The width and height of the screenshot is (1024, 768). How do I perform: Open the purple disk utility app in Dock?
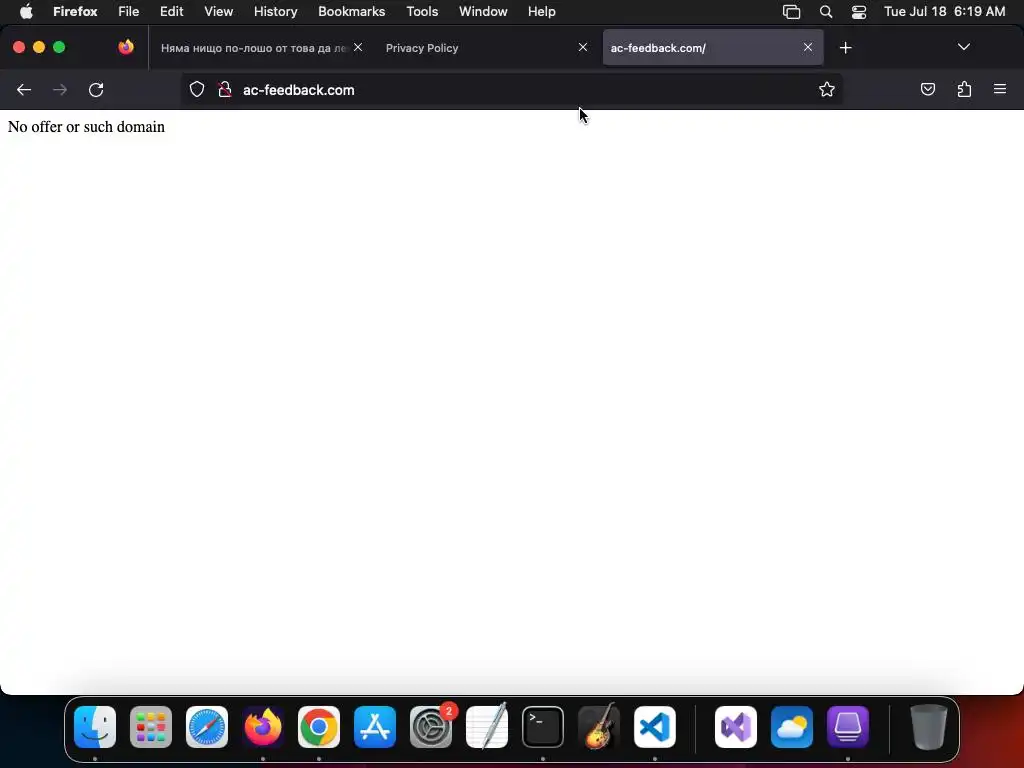(x=848, y=727)
